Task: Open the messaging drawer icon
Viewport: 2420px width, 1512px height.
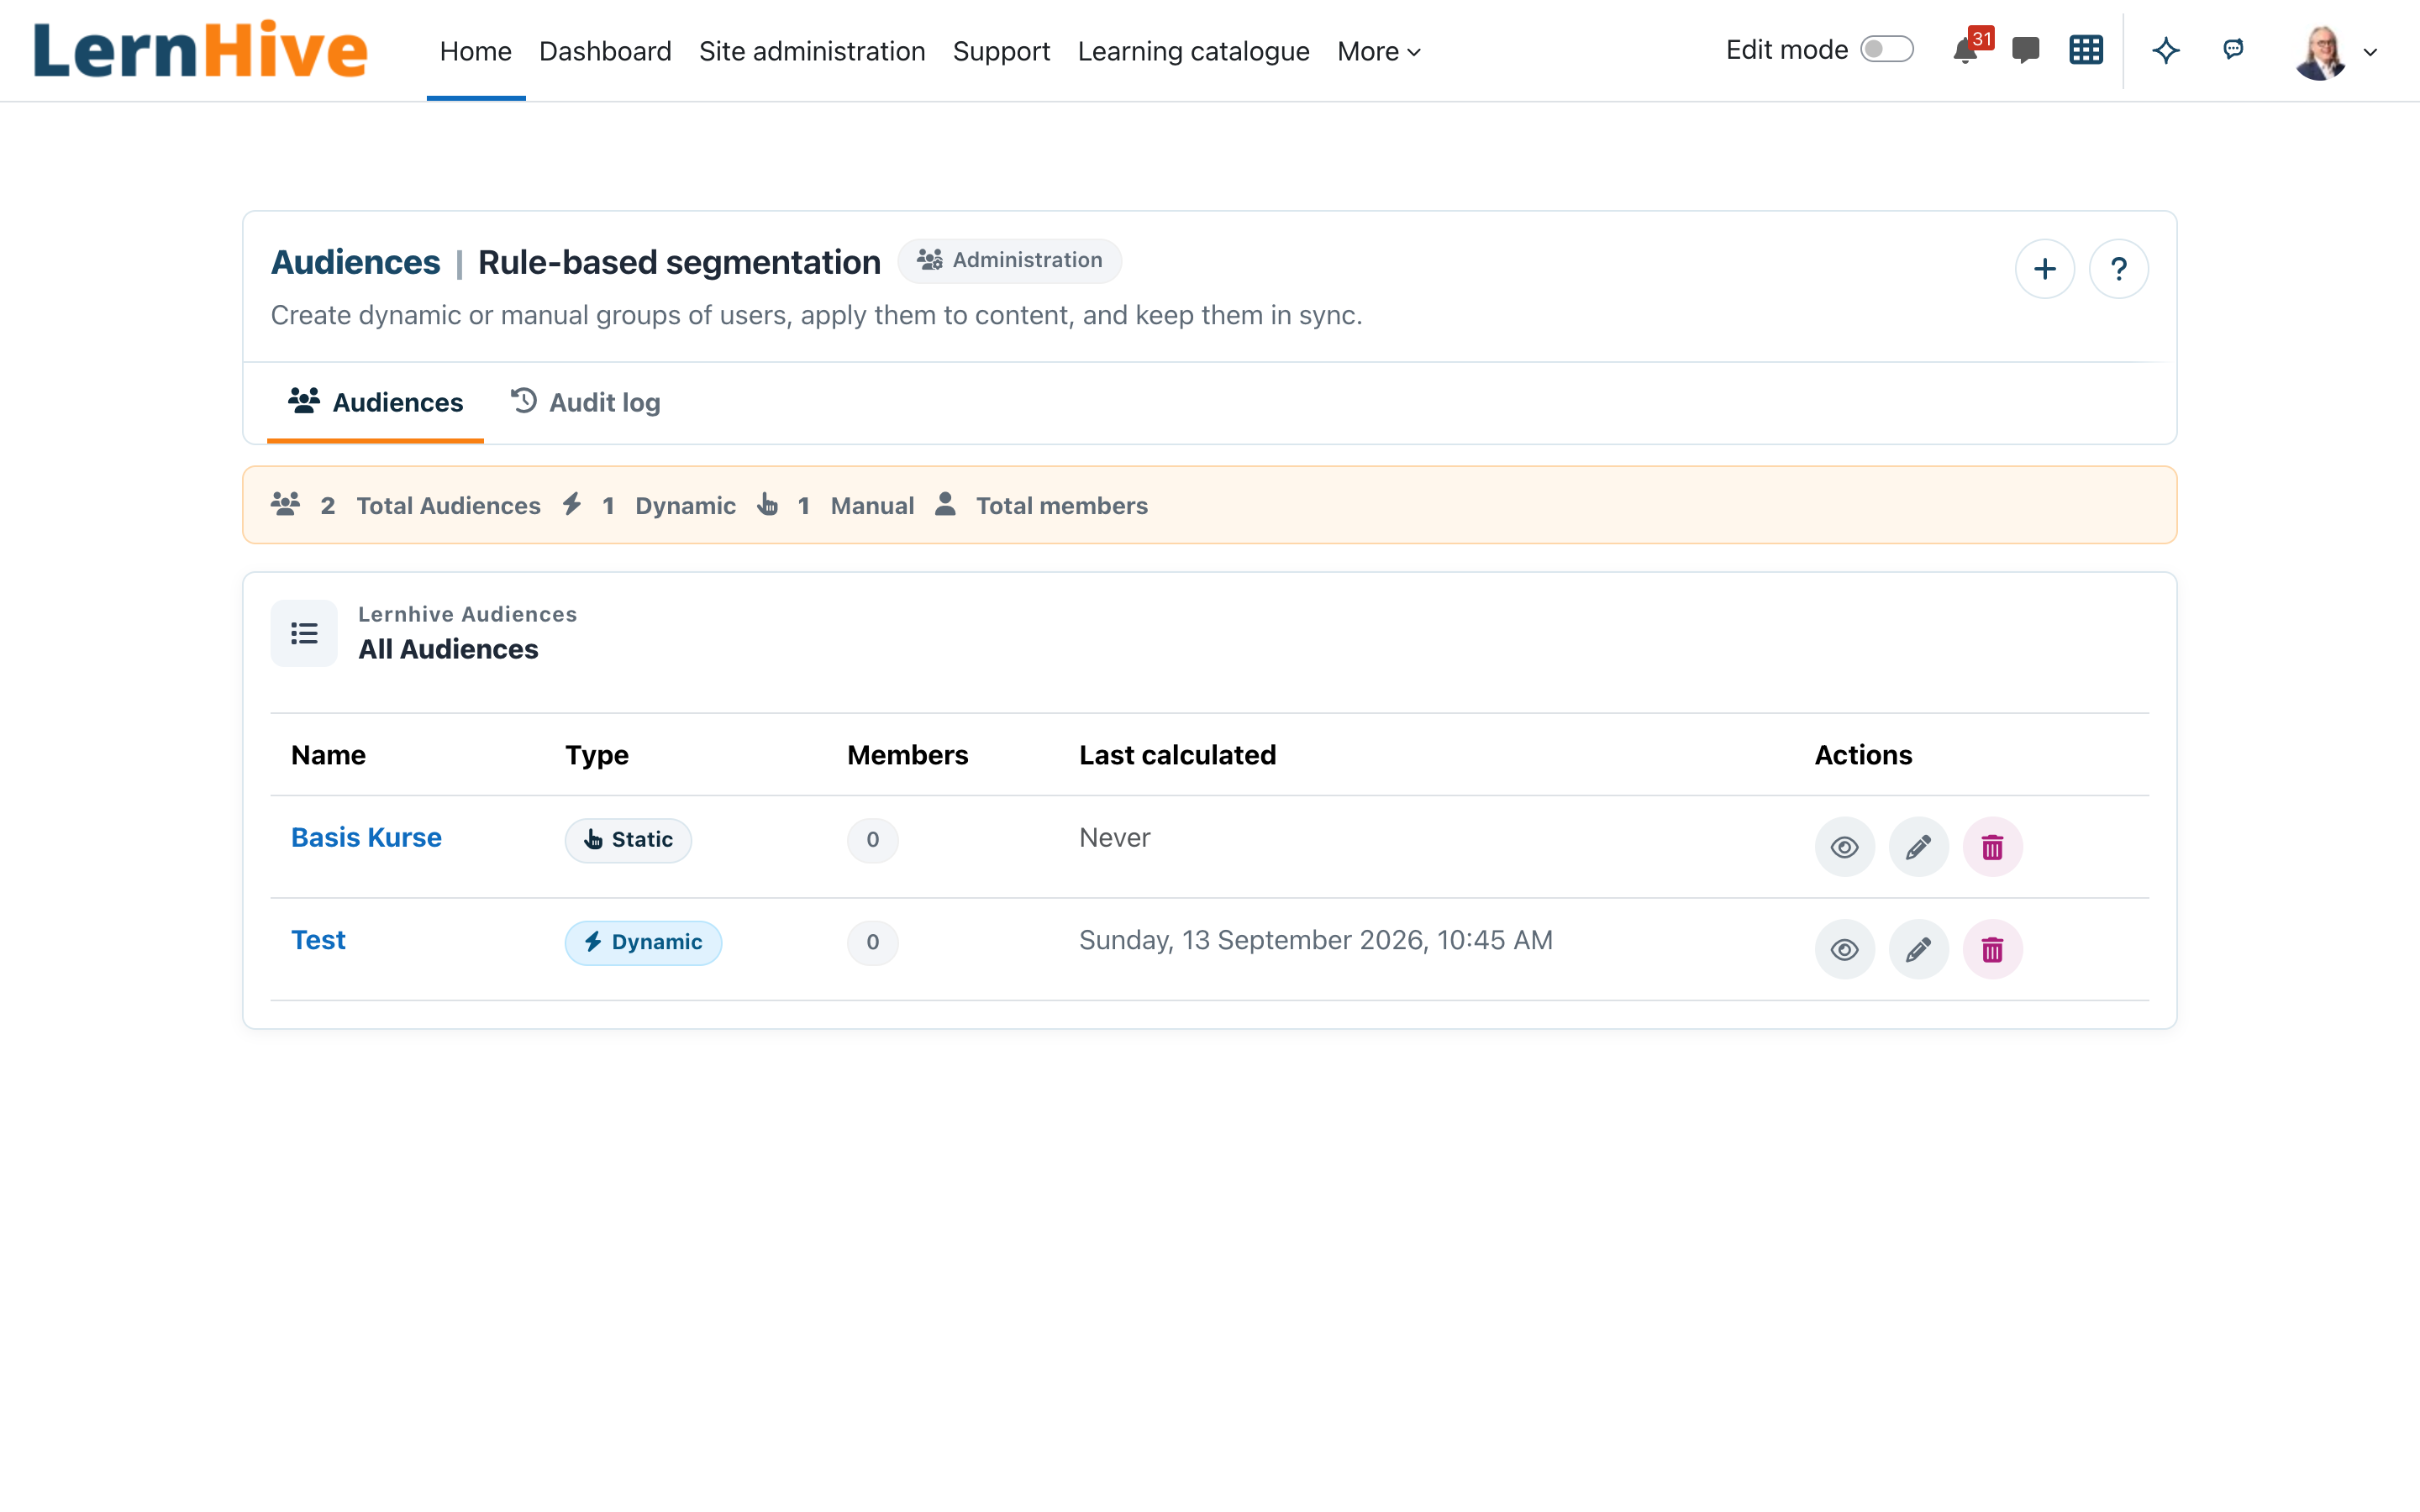Action: click(2025, 50)
